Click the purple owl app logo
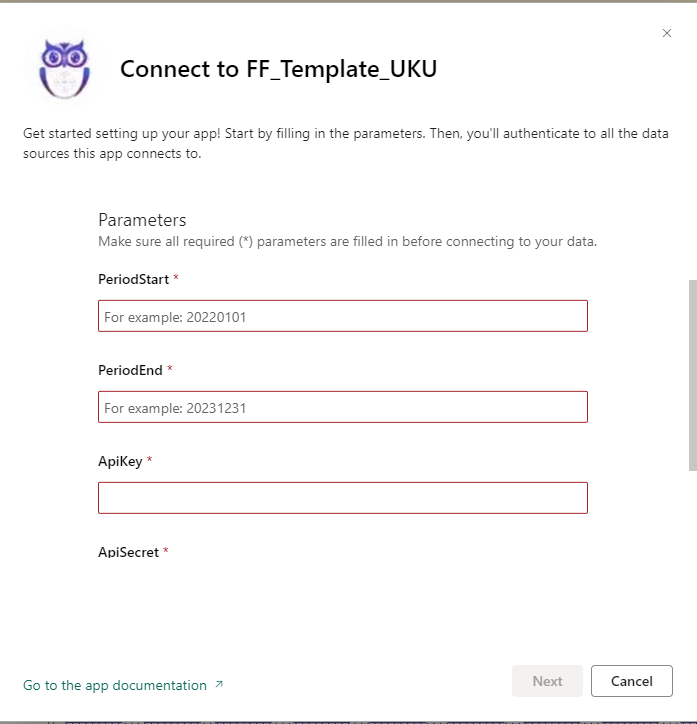The image size is (697, 724). tap(64, 69)
